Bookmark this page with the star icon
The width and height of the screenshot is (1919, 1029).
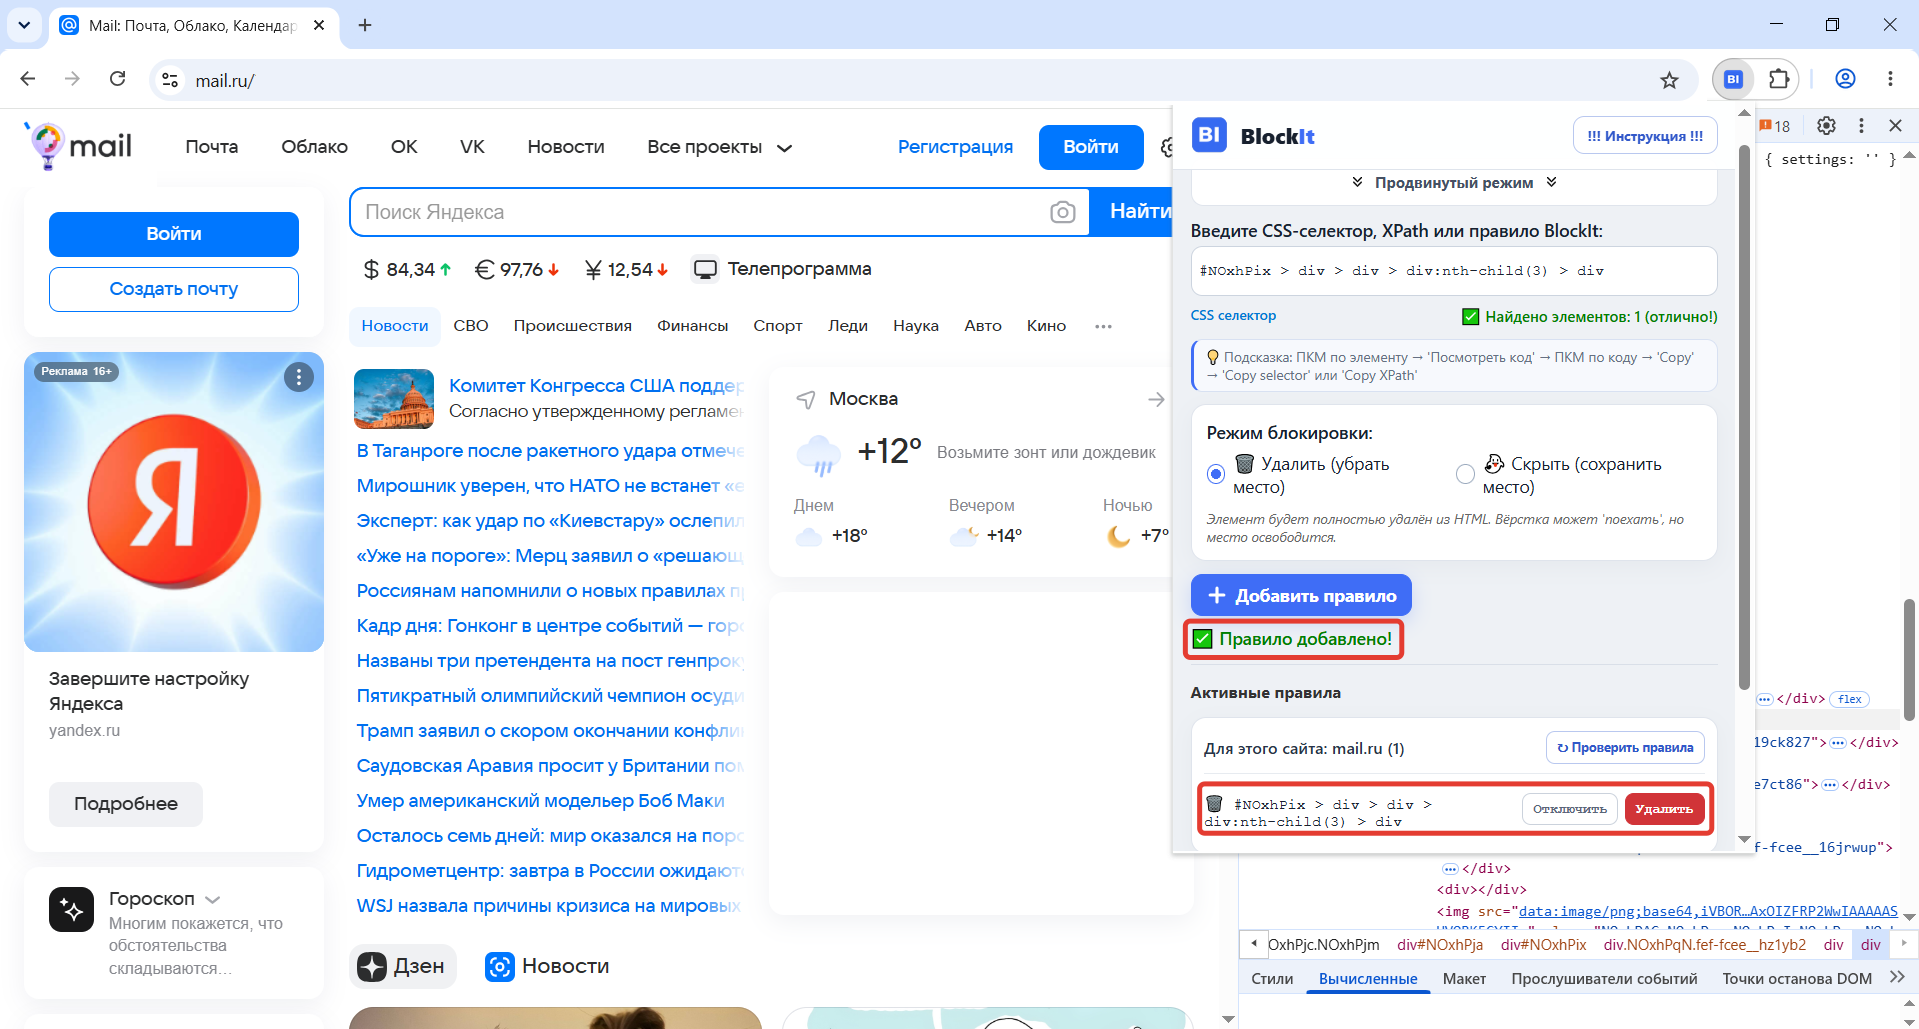pos(1669,81)
